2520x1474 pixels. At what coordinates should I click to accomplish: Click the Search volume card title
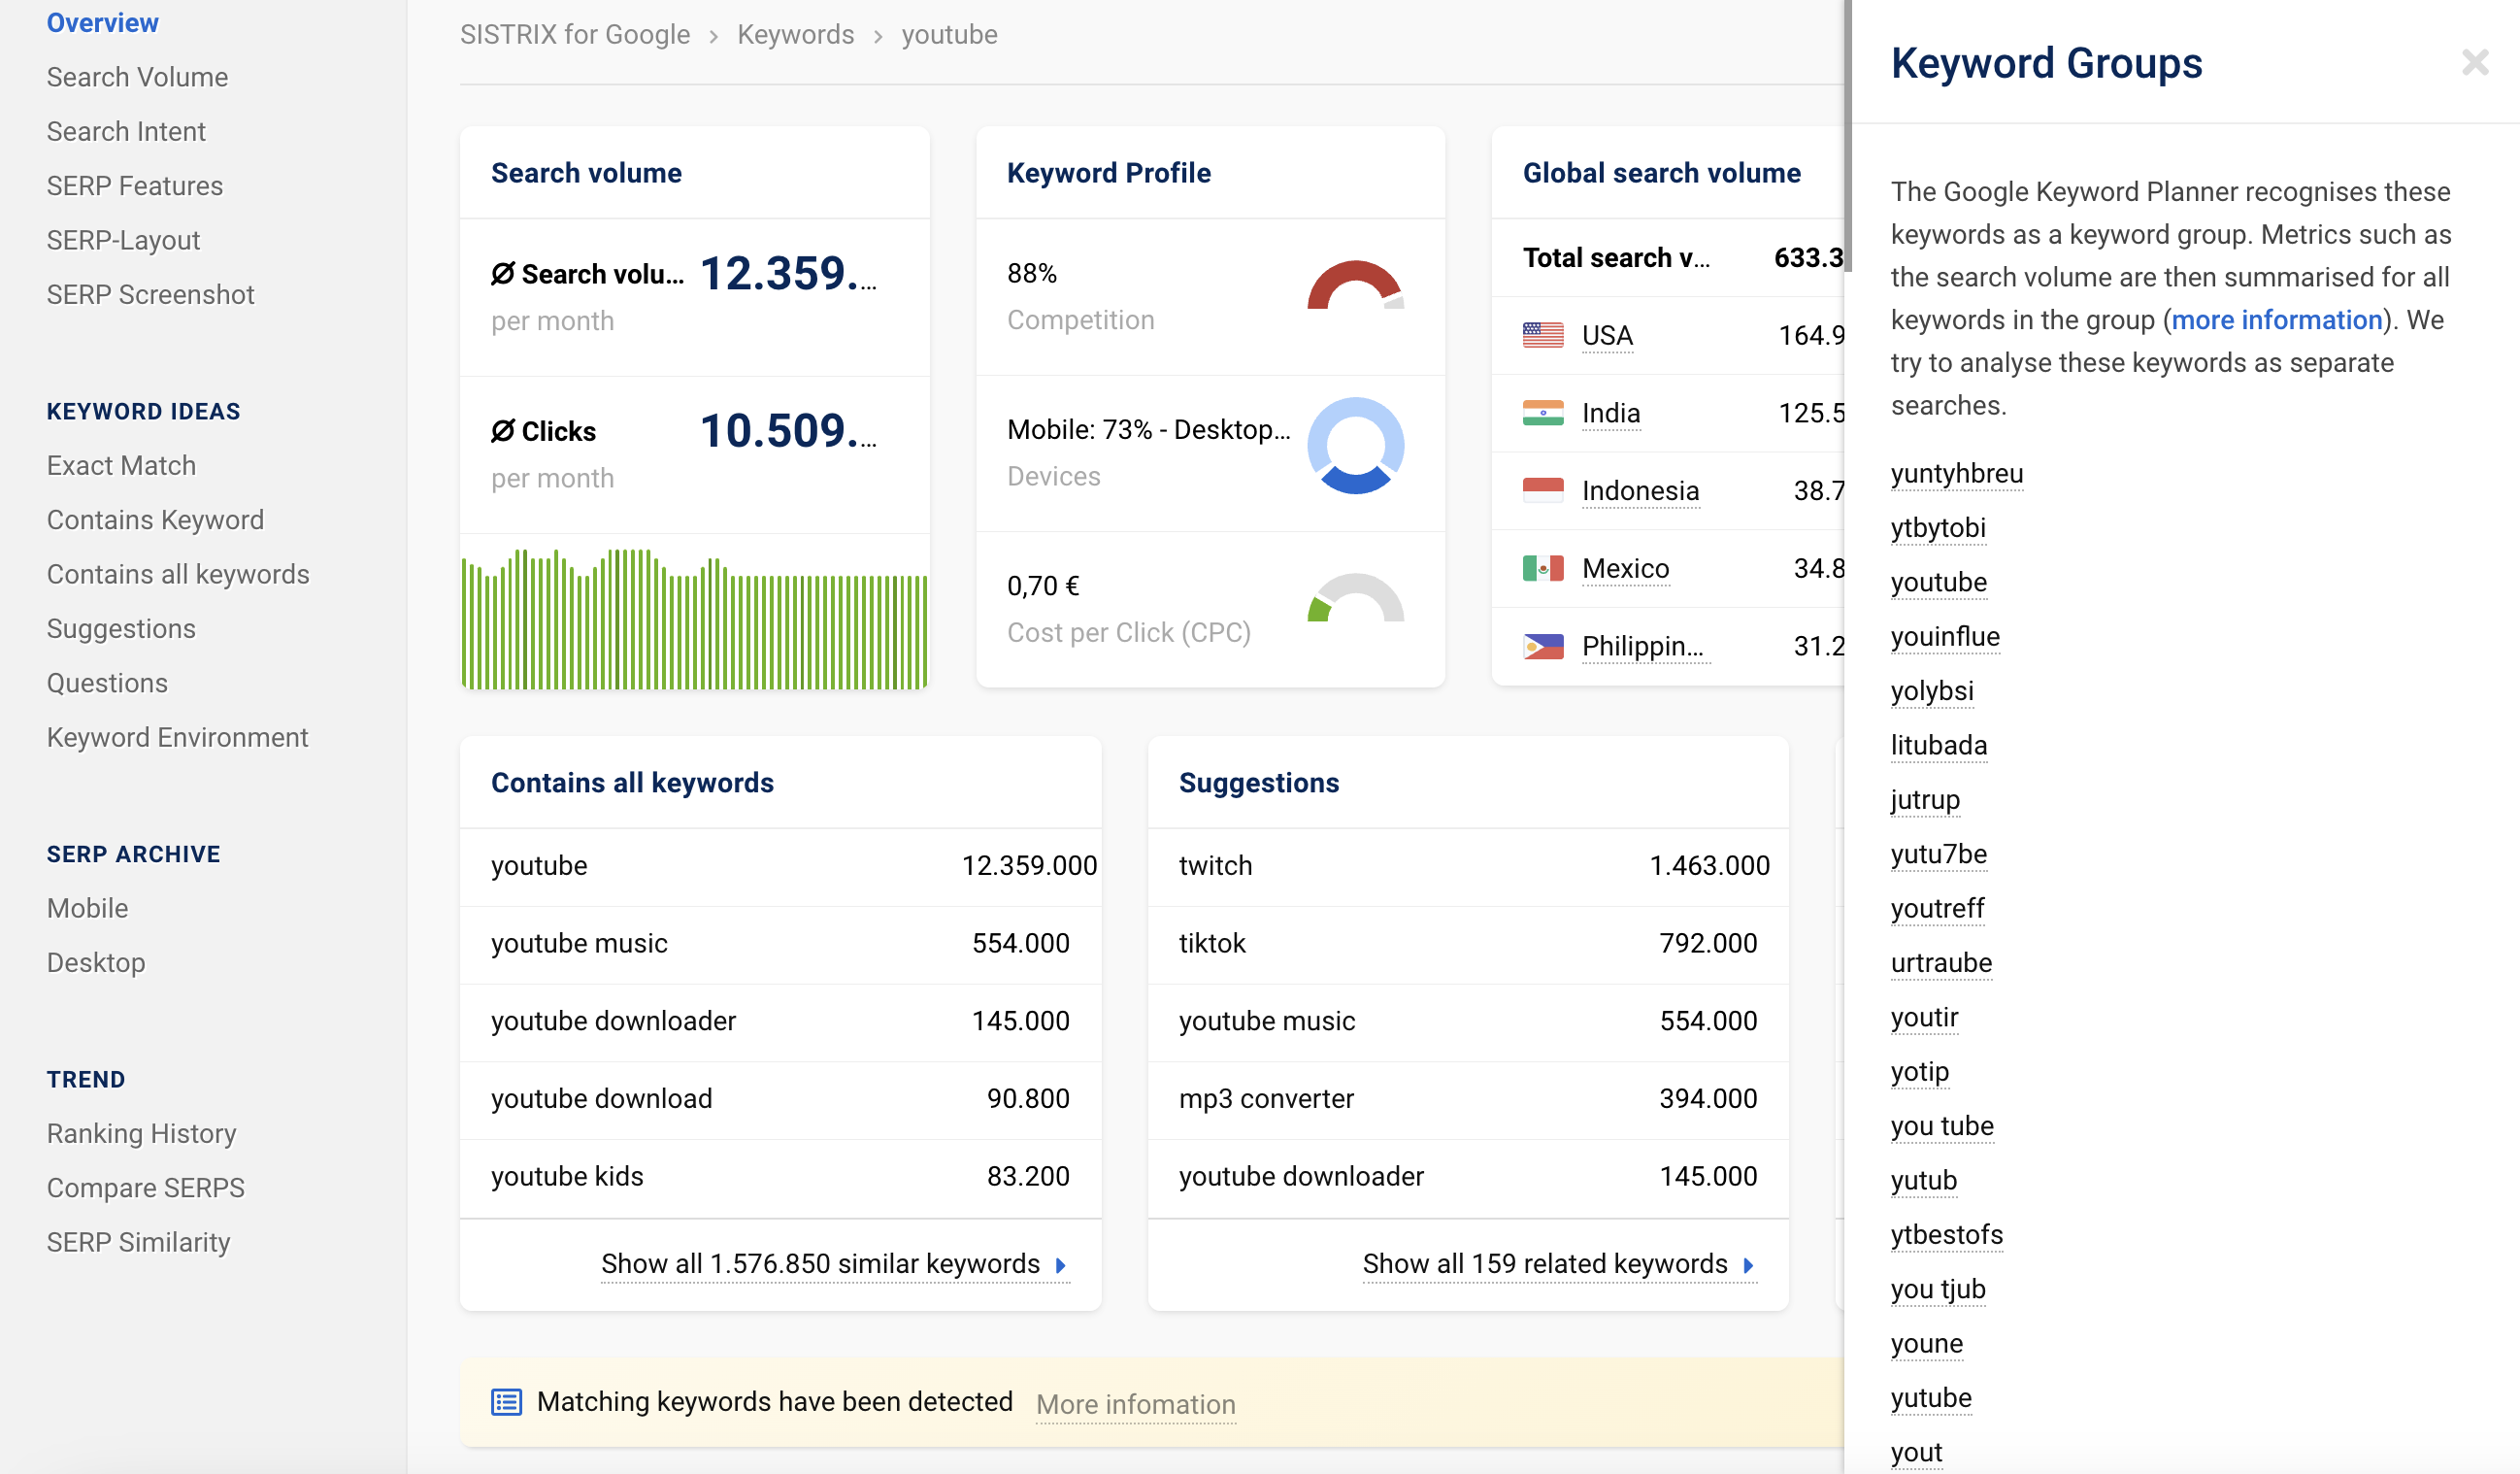[586, 173]
